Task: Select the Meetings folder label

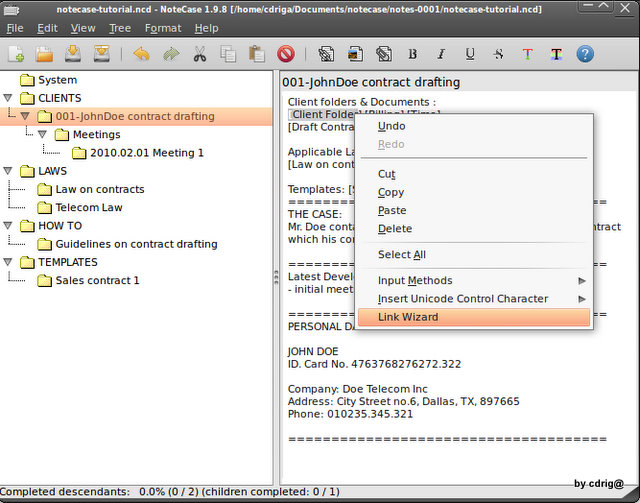Action: [96, 134]
